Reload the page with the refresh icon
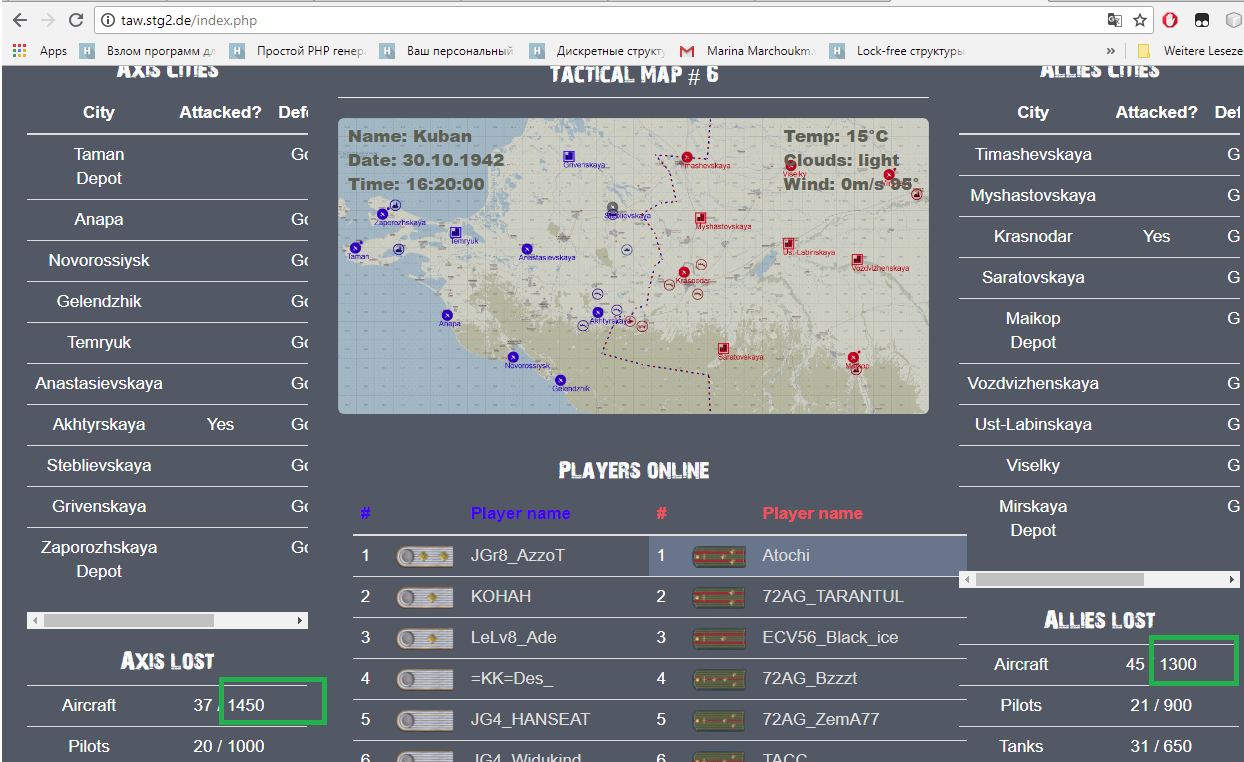Viewport: 1244px width, 762px height. tap(76, 20)
